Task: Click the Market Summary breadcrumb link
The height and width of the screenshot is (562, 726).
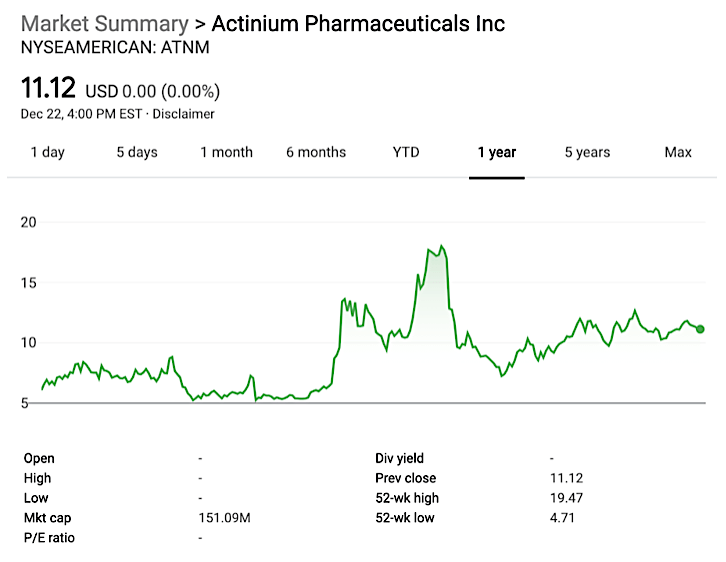Action: (x=104, y=24)
